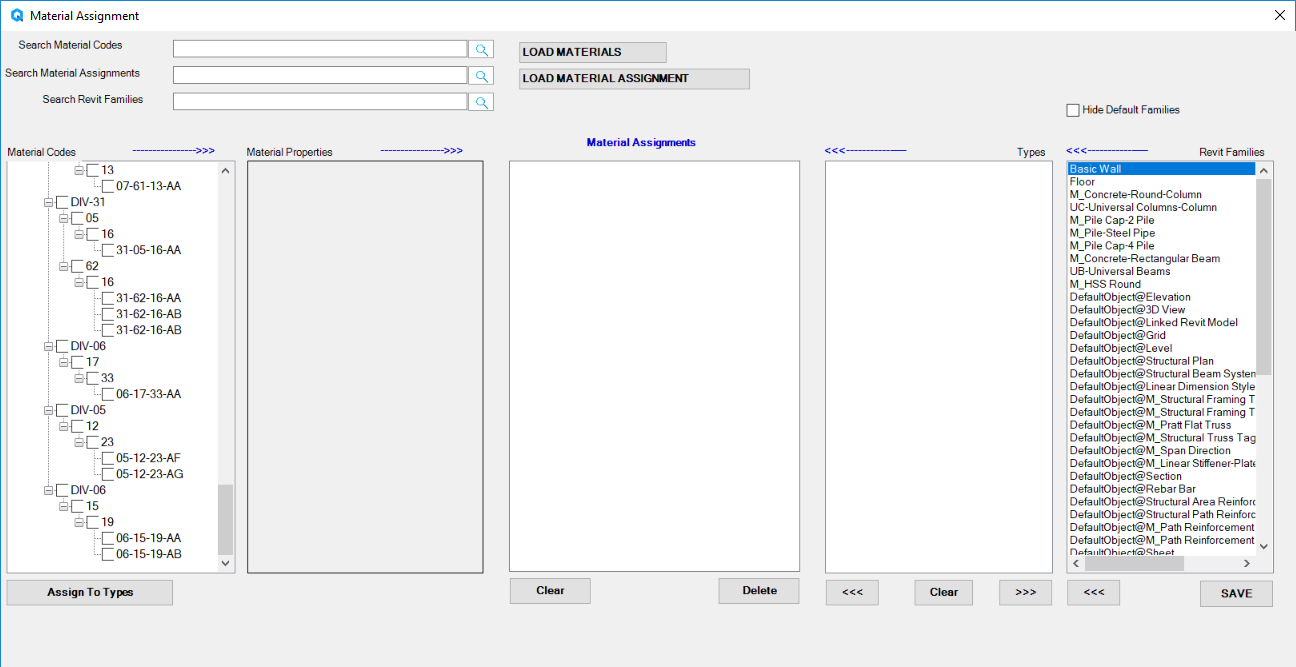Select the 06-17-33-AA checkbox
The width and height of the screenshot is (1296, 667).
(x=108, y=394)
